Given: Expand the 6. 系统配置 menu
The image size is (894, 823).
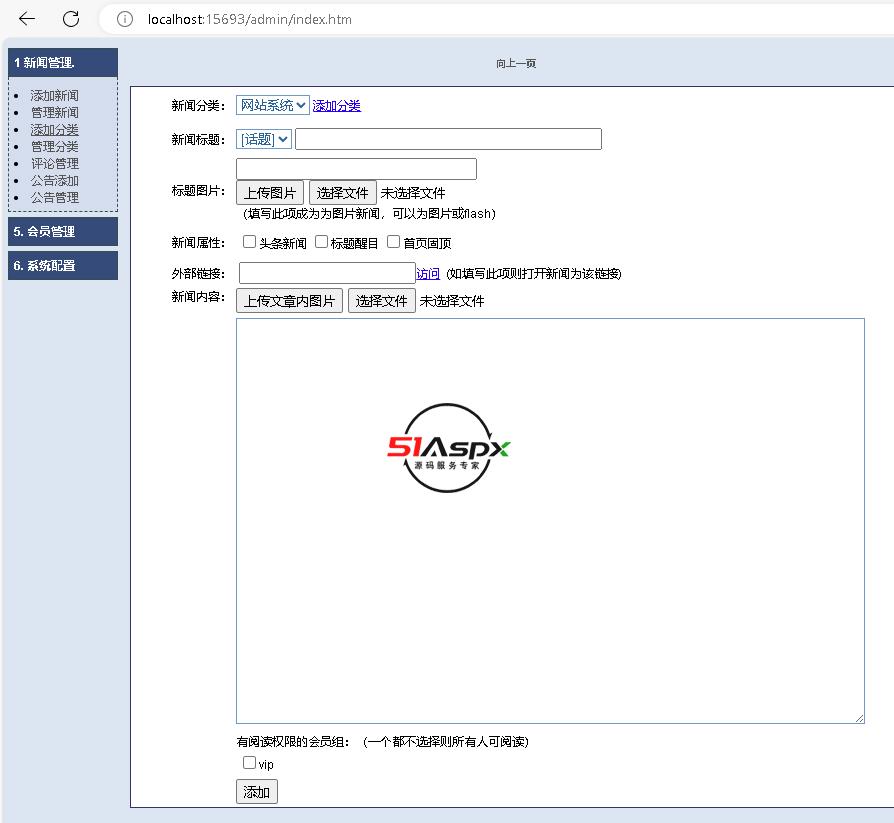Looking at the screenshot, I should coord(63,266).
